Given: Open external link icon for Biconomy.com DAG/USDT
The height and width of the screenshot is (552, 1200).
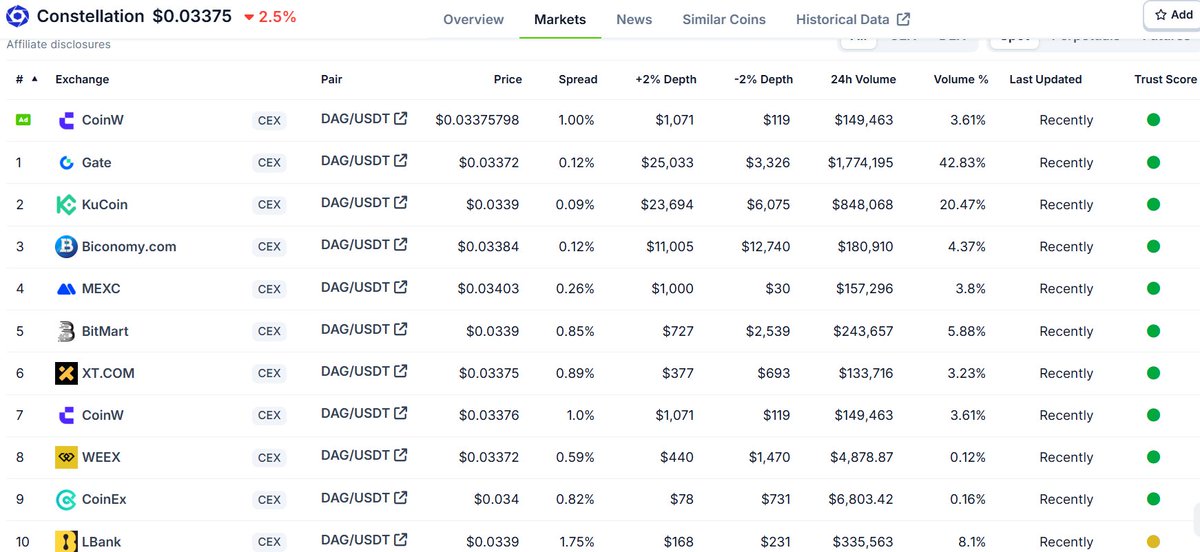Looking at the screenshot, I should [x=401, y=244].
